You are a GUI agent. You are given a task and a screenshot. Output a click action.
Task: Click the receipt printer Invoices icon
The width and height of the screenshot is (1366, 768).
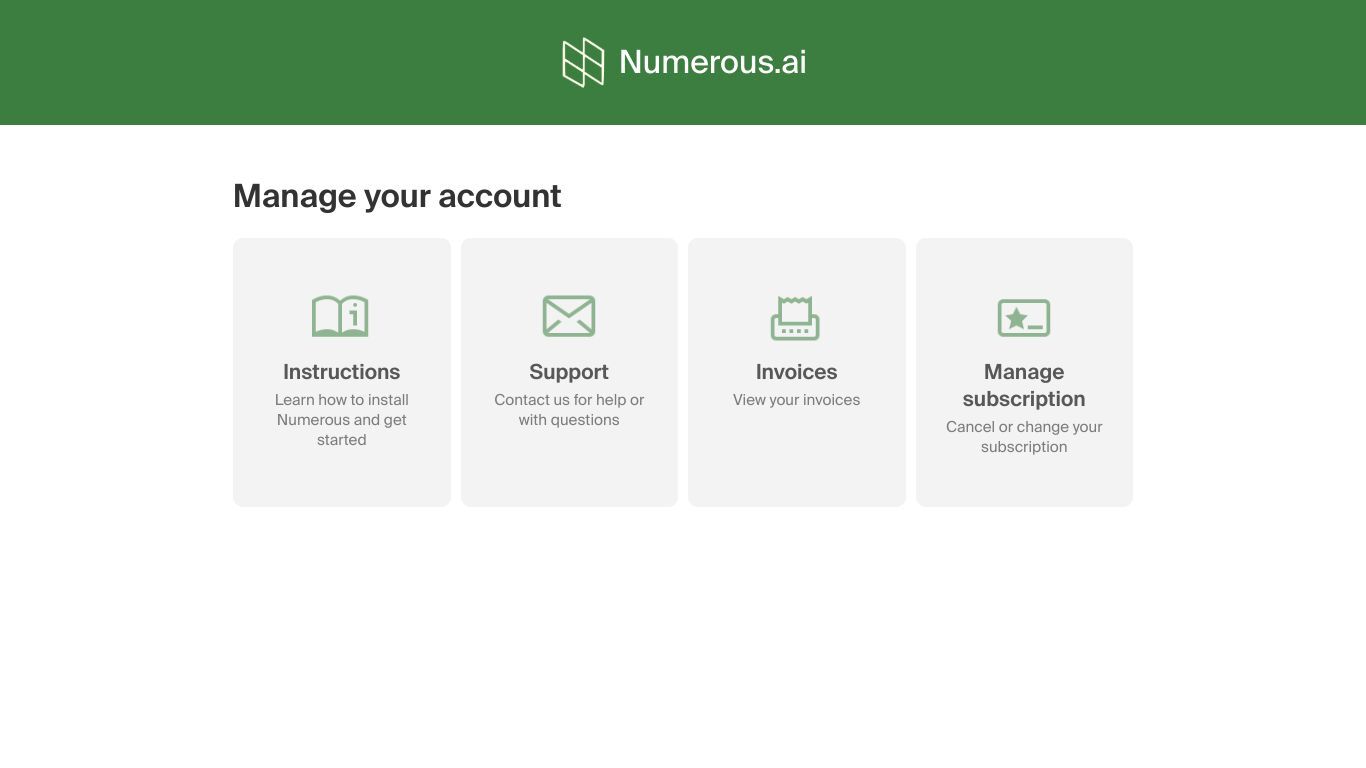pos(796,318)
